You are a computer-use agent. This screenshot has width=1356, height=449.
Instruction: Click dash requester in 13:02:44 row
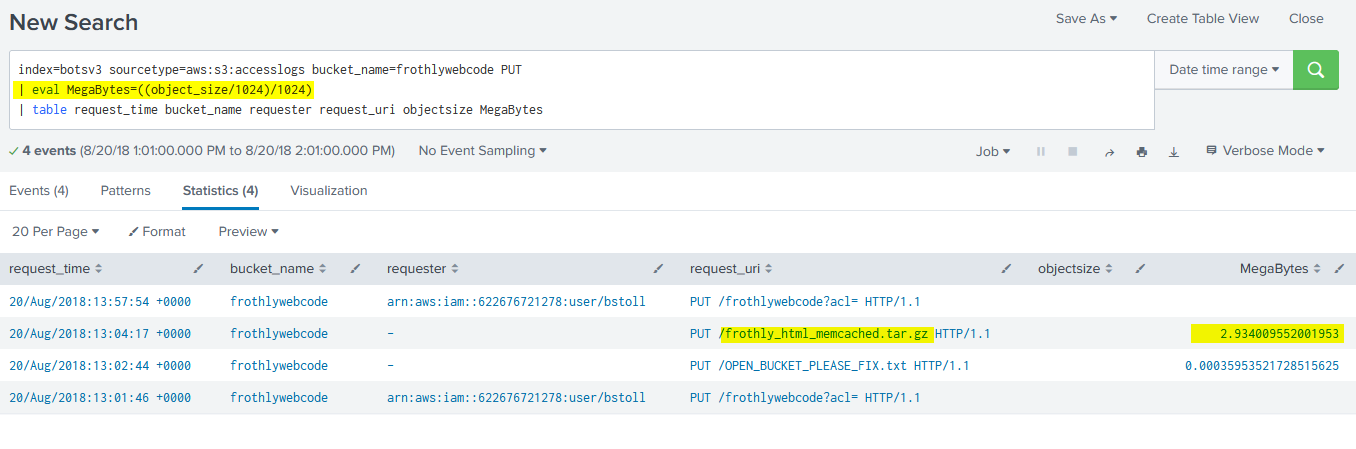(x=391, y=365)
